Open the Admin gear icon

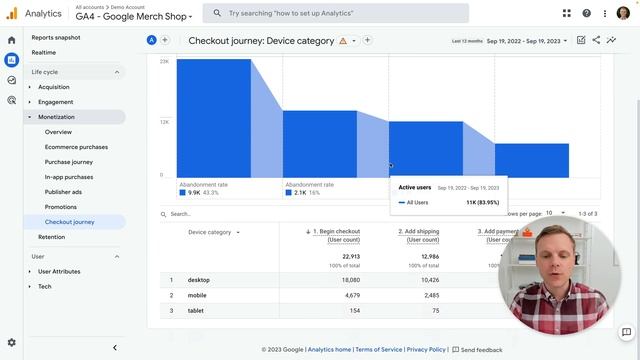[11, 342]
